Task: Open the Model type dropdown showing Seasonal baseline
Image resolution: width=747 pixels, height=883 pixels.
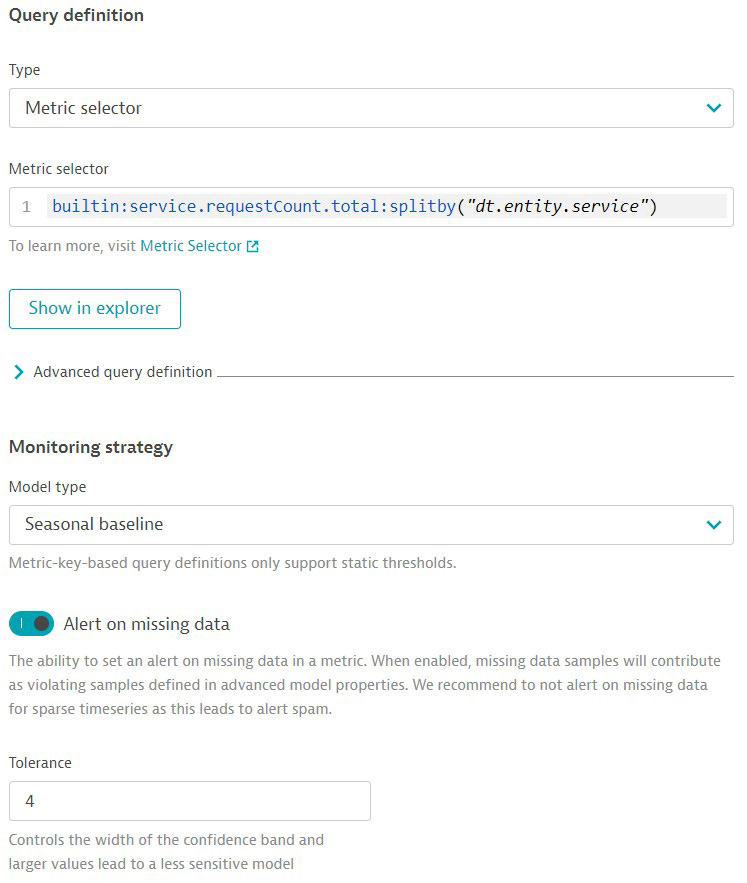Action: tap(370, 524)
